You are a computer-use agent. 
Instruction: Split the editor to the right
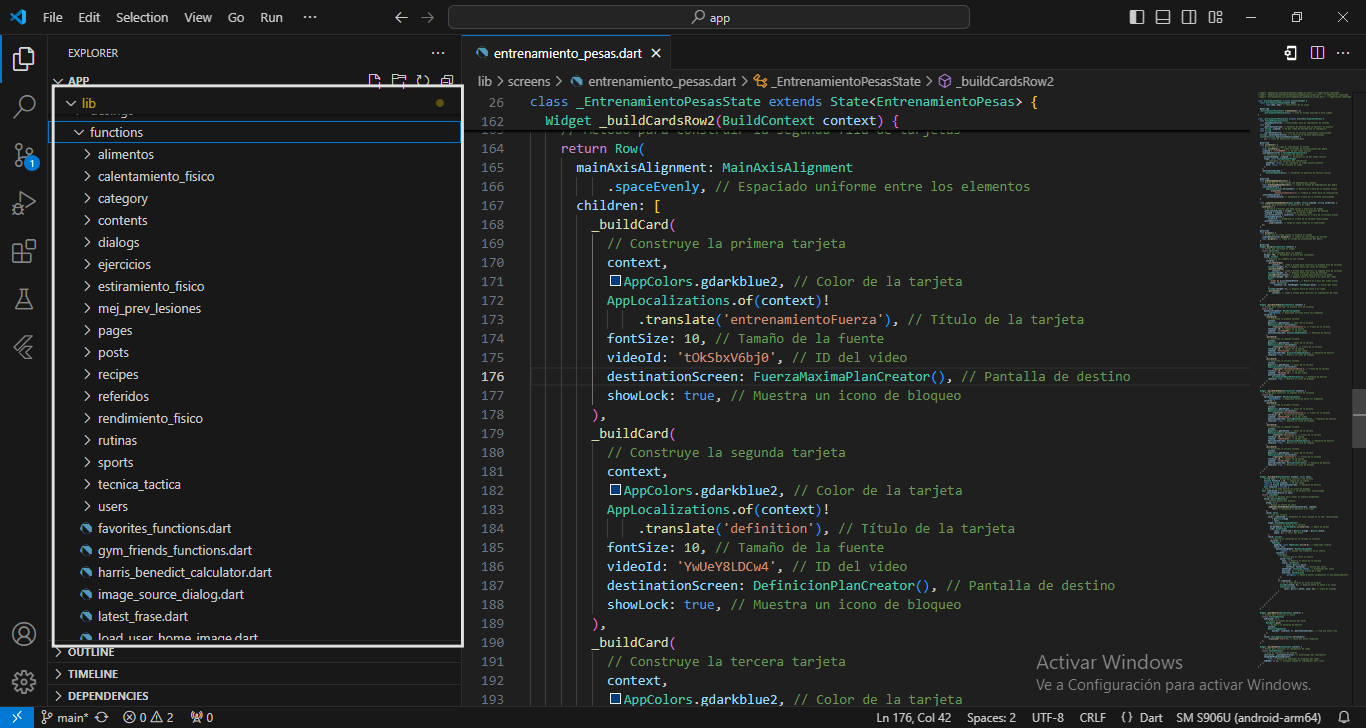pos(1317,53)
